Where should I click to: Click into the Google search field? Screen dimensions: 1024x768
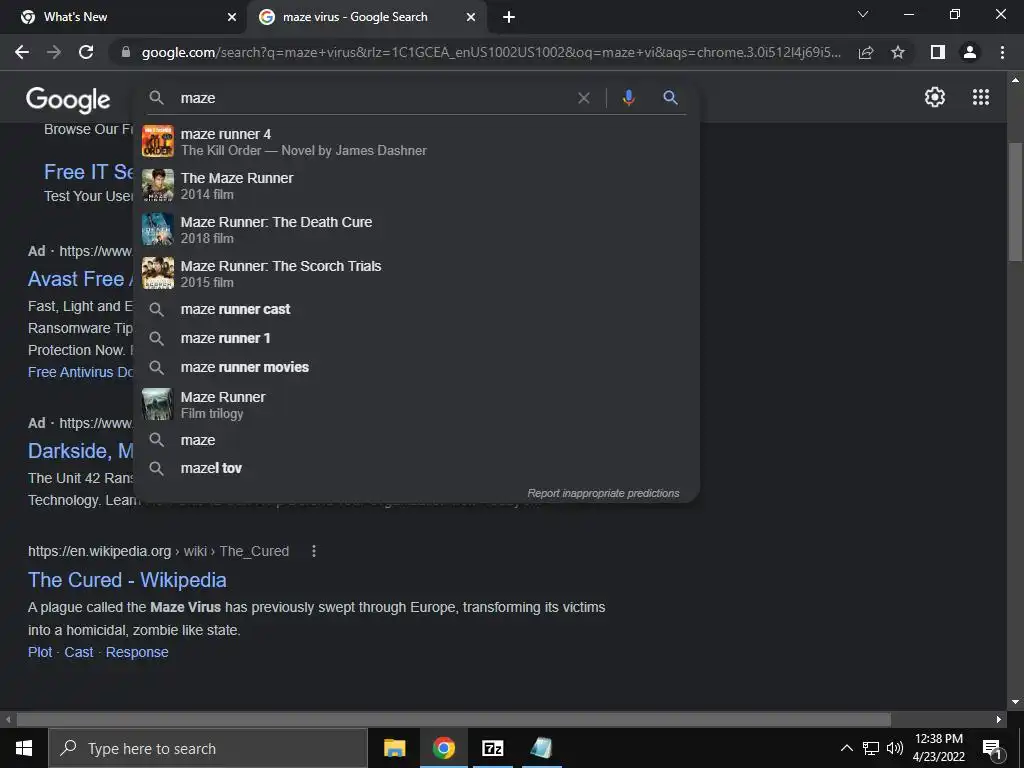(x=376, y=98)
